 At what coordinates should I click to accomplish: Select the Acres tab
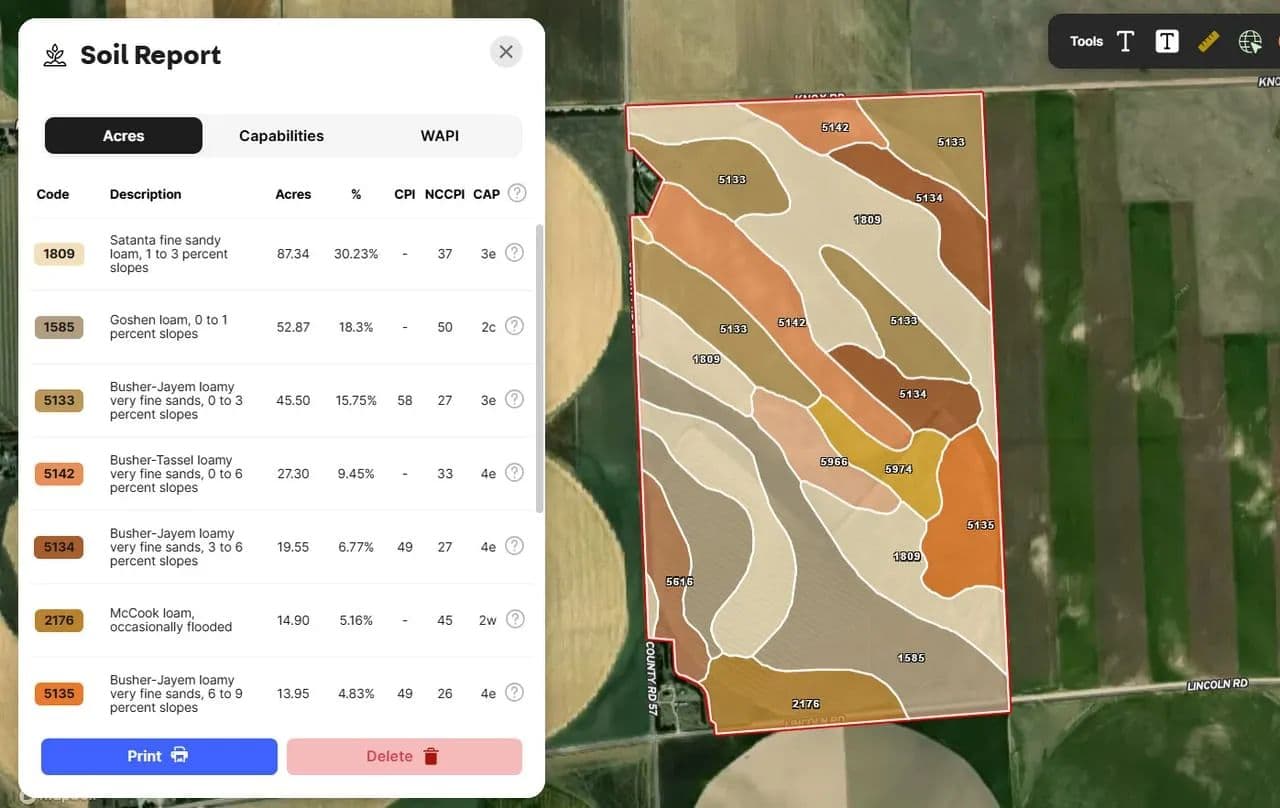click(x=124, y=136)
